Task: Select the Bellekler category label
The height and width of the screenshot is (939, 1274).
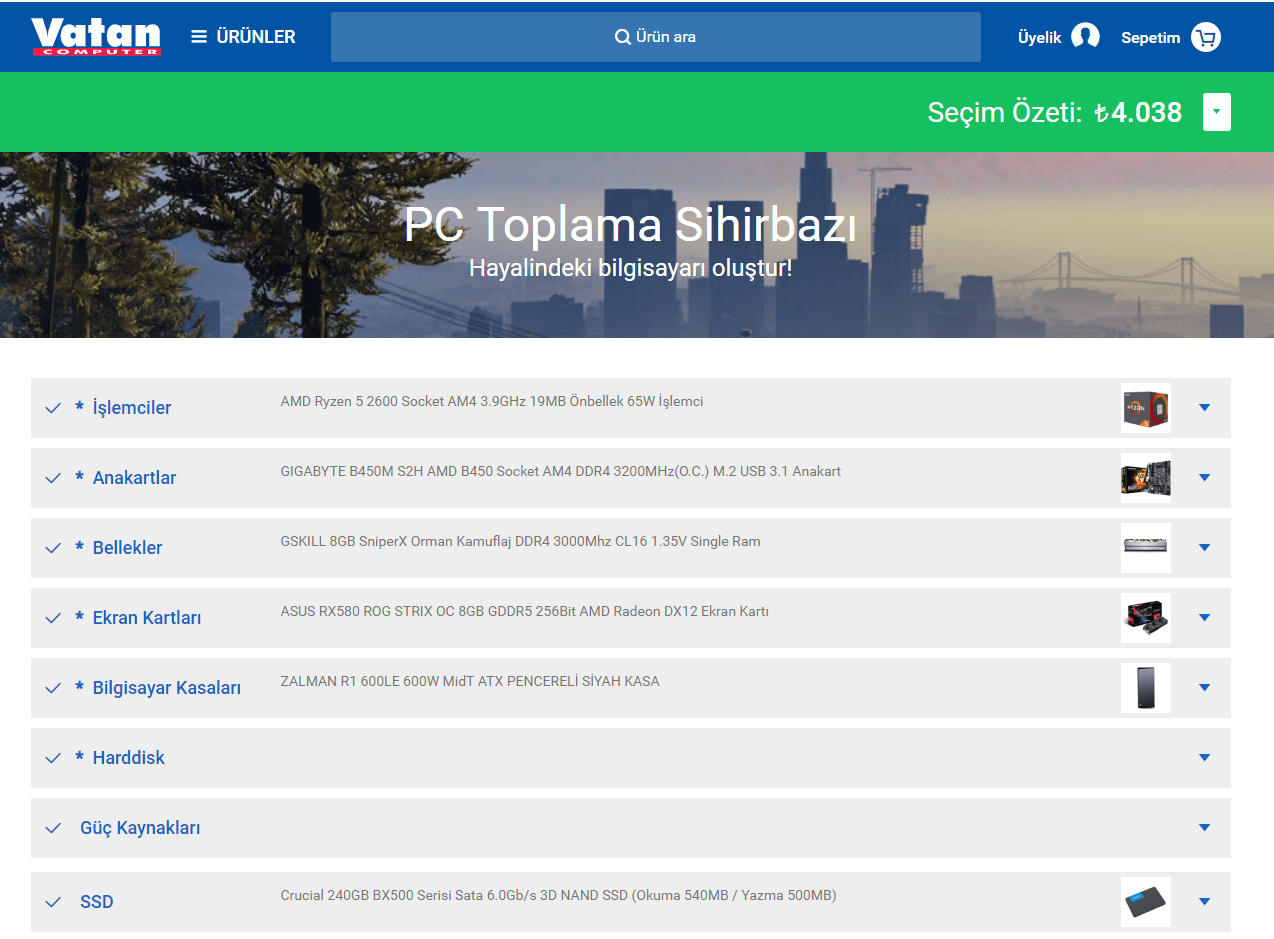Action: pyautogui.click(x=127, y=548)
